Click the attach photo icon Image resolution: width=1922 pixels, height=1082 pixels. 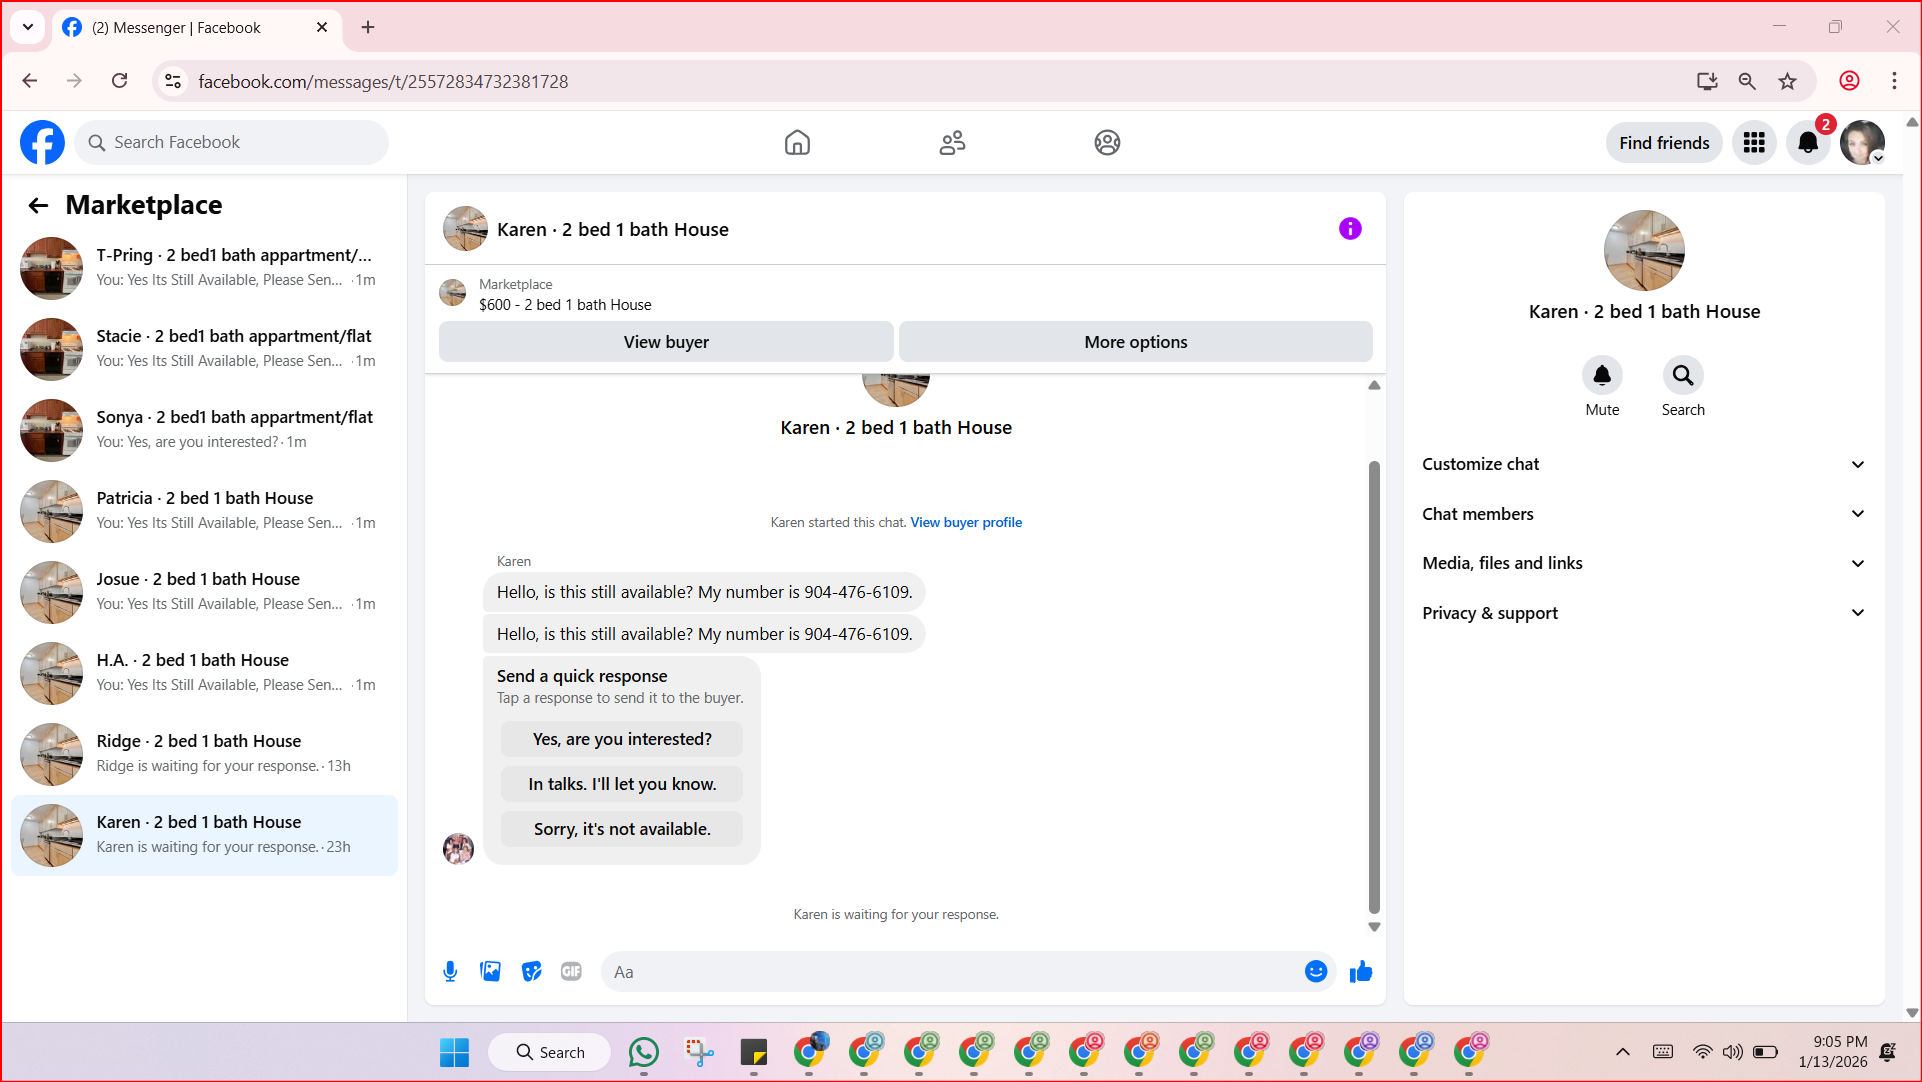click(490, 971)
